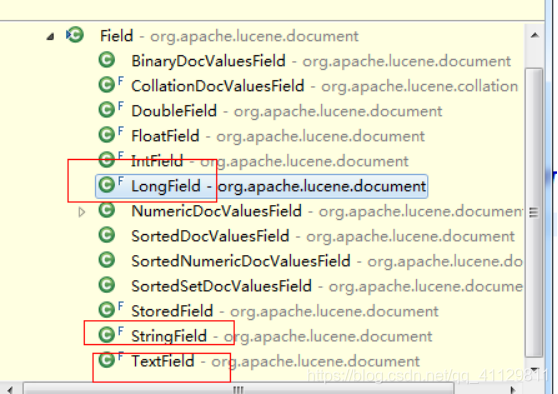
Task: Click the LongField class icon
Action: coord(107,185)
